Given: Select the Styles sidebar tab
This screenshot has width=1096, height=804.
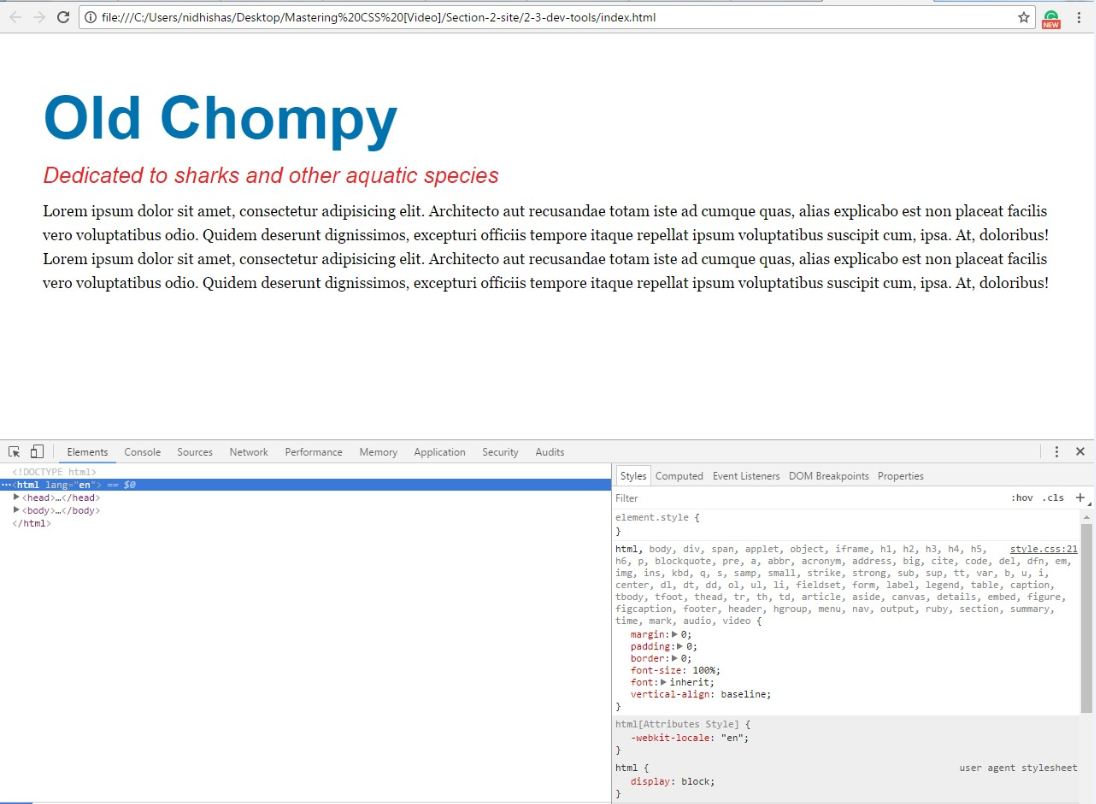Looking at the screenshot, I should 633,476.
